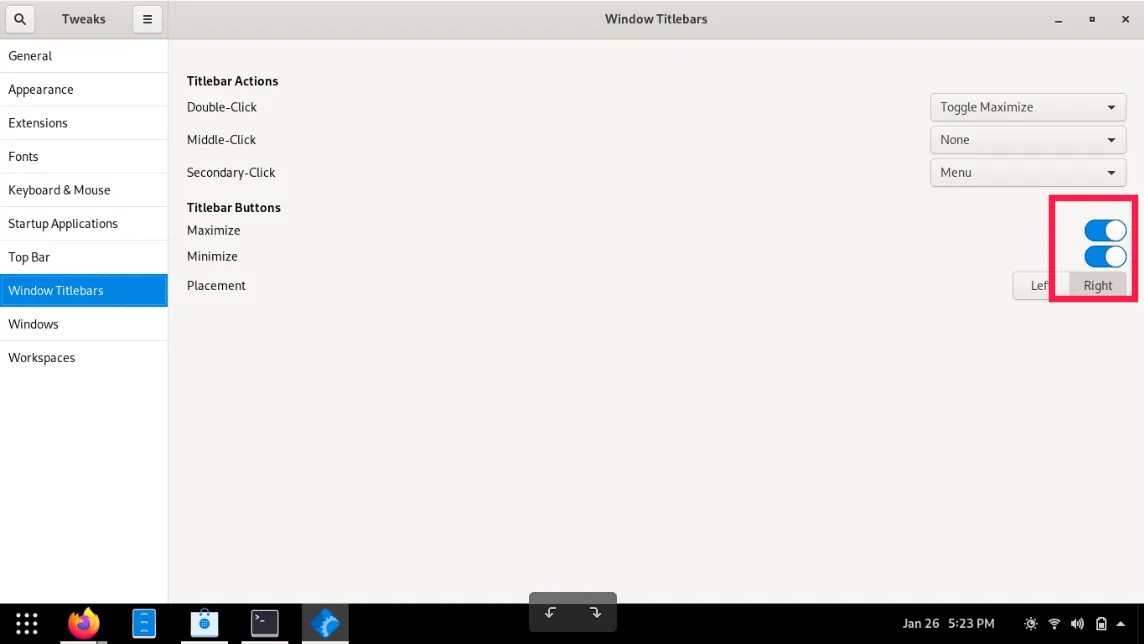Open the Software store from the taskbar
Image resolution: width=1144 pixels, height=644 pixels.
point(204,622)
